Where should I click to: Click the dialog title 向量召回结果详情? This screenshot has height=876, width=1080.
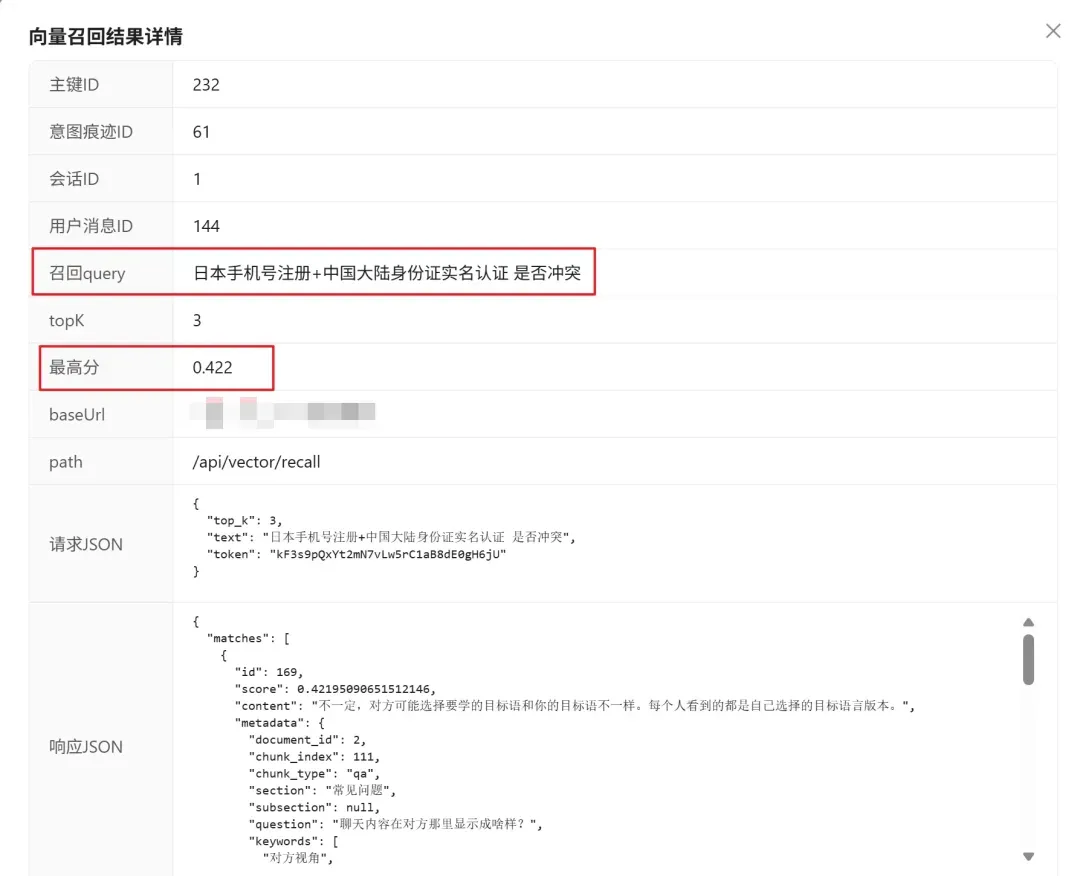coord(105,37)
